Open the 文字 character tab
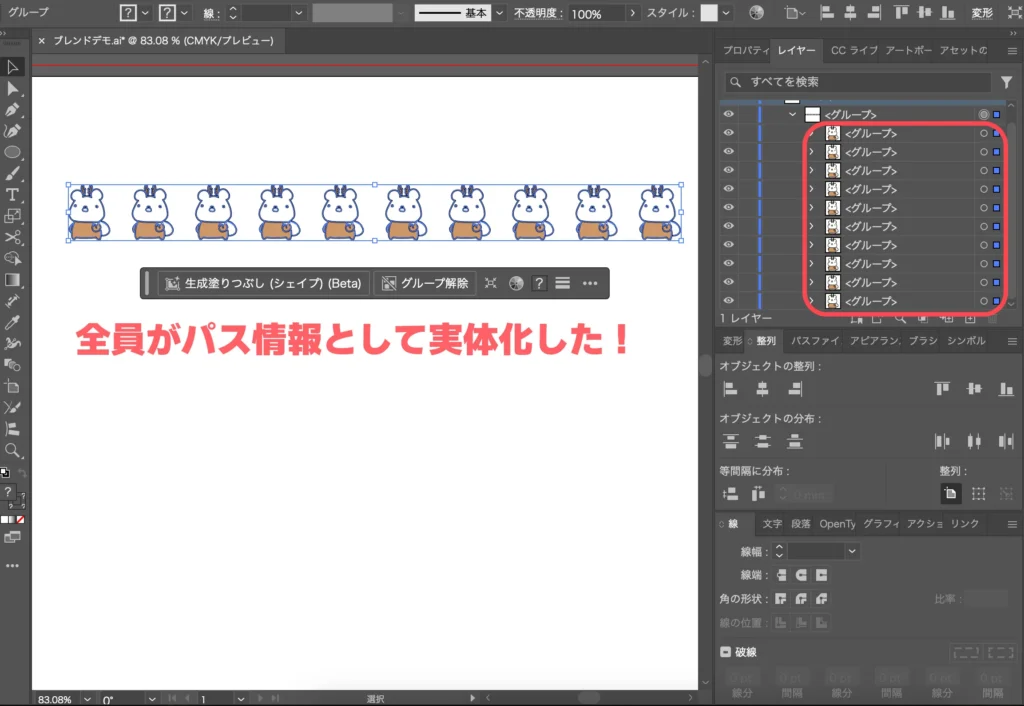Viewport: 1024px width, 706px height. (772, 524)
